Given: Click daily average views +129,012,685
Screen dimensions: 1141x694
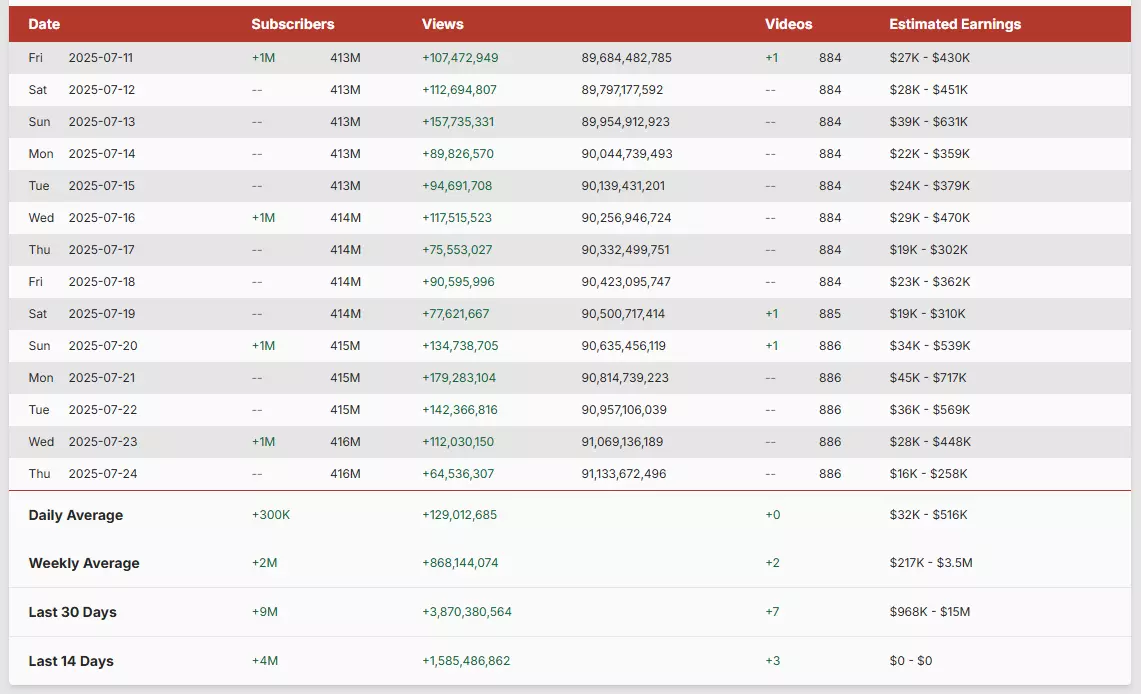Looking at the screenshot, I should point(459,514).
